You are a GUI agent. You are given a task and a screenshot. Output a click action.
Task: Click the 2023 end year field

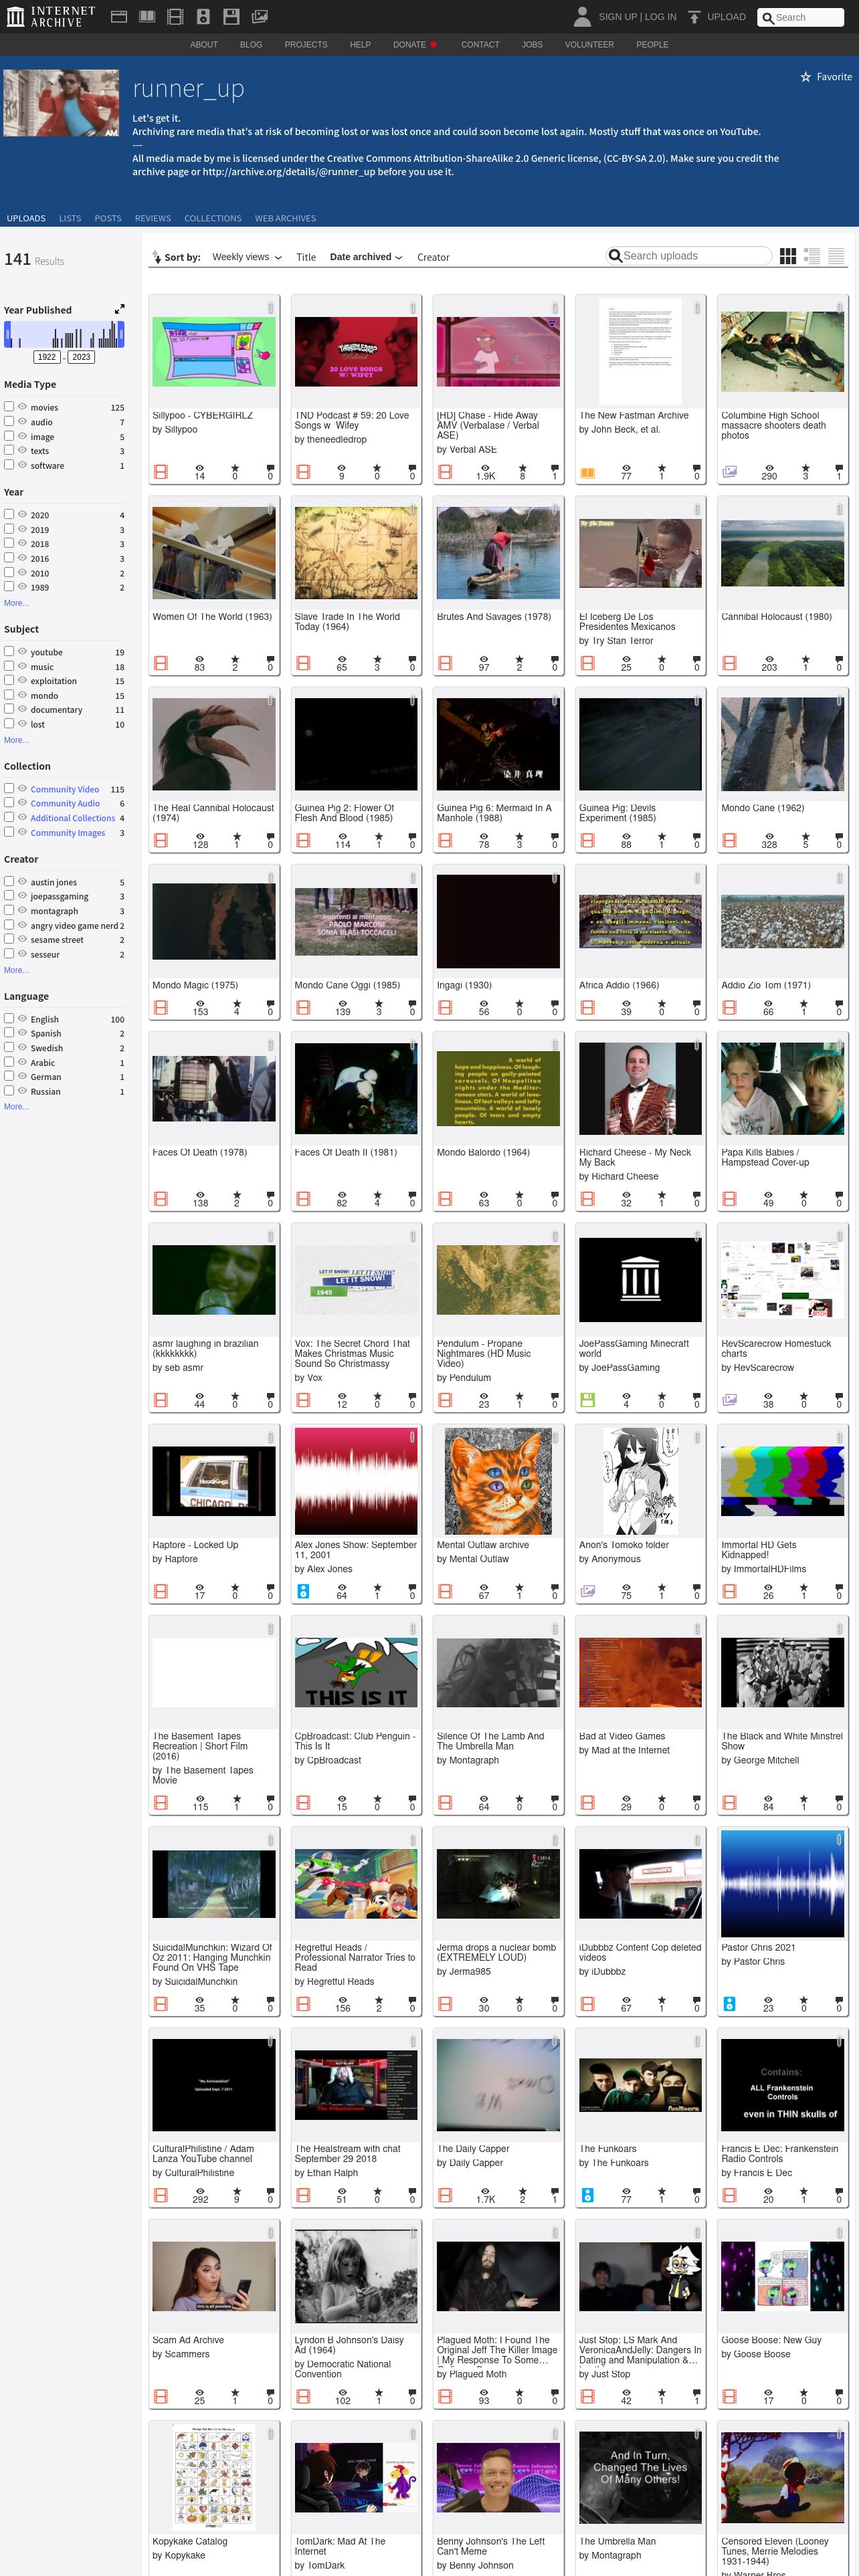(81, 357)
